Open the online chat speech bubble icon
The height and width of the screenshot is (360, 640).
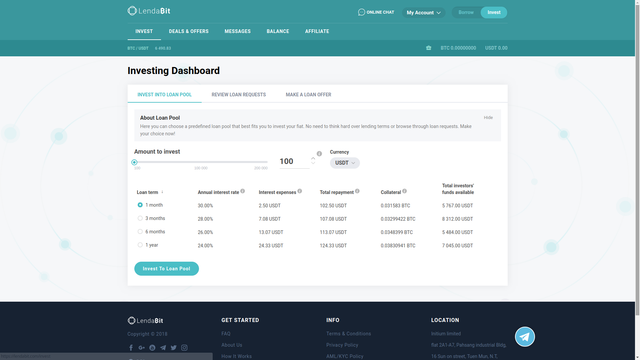pos(361,12)
